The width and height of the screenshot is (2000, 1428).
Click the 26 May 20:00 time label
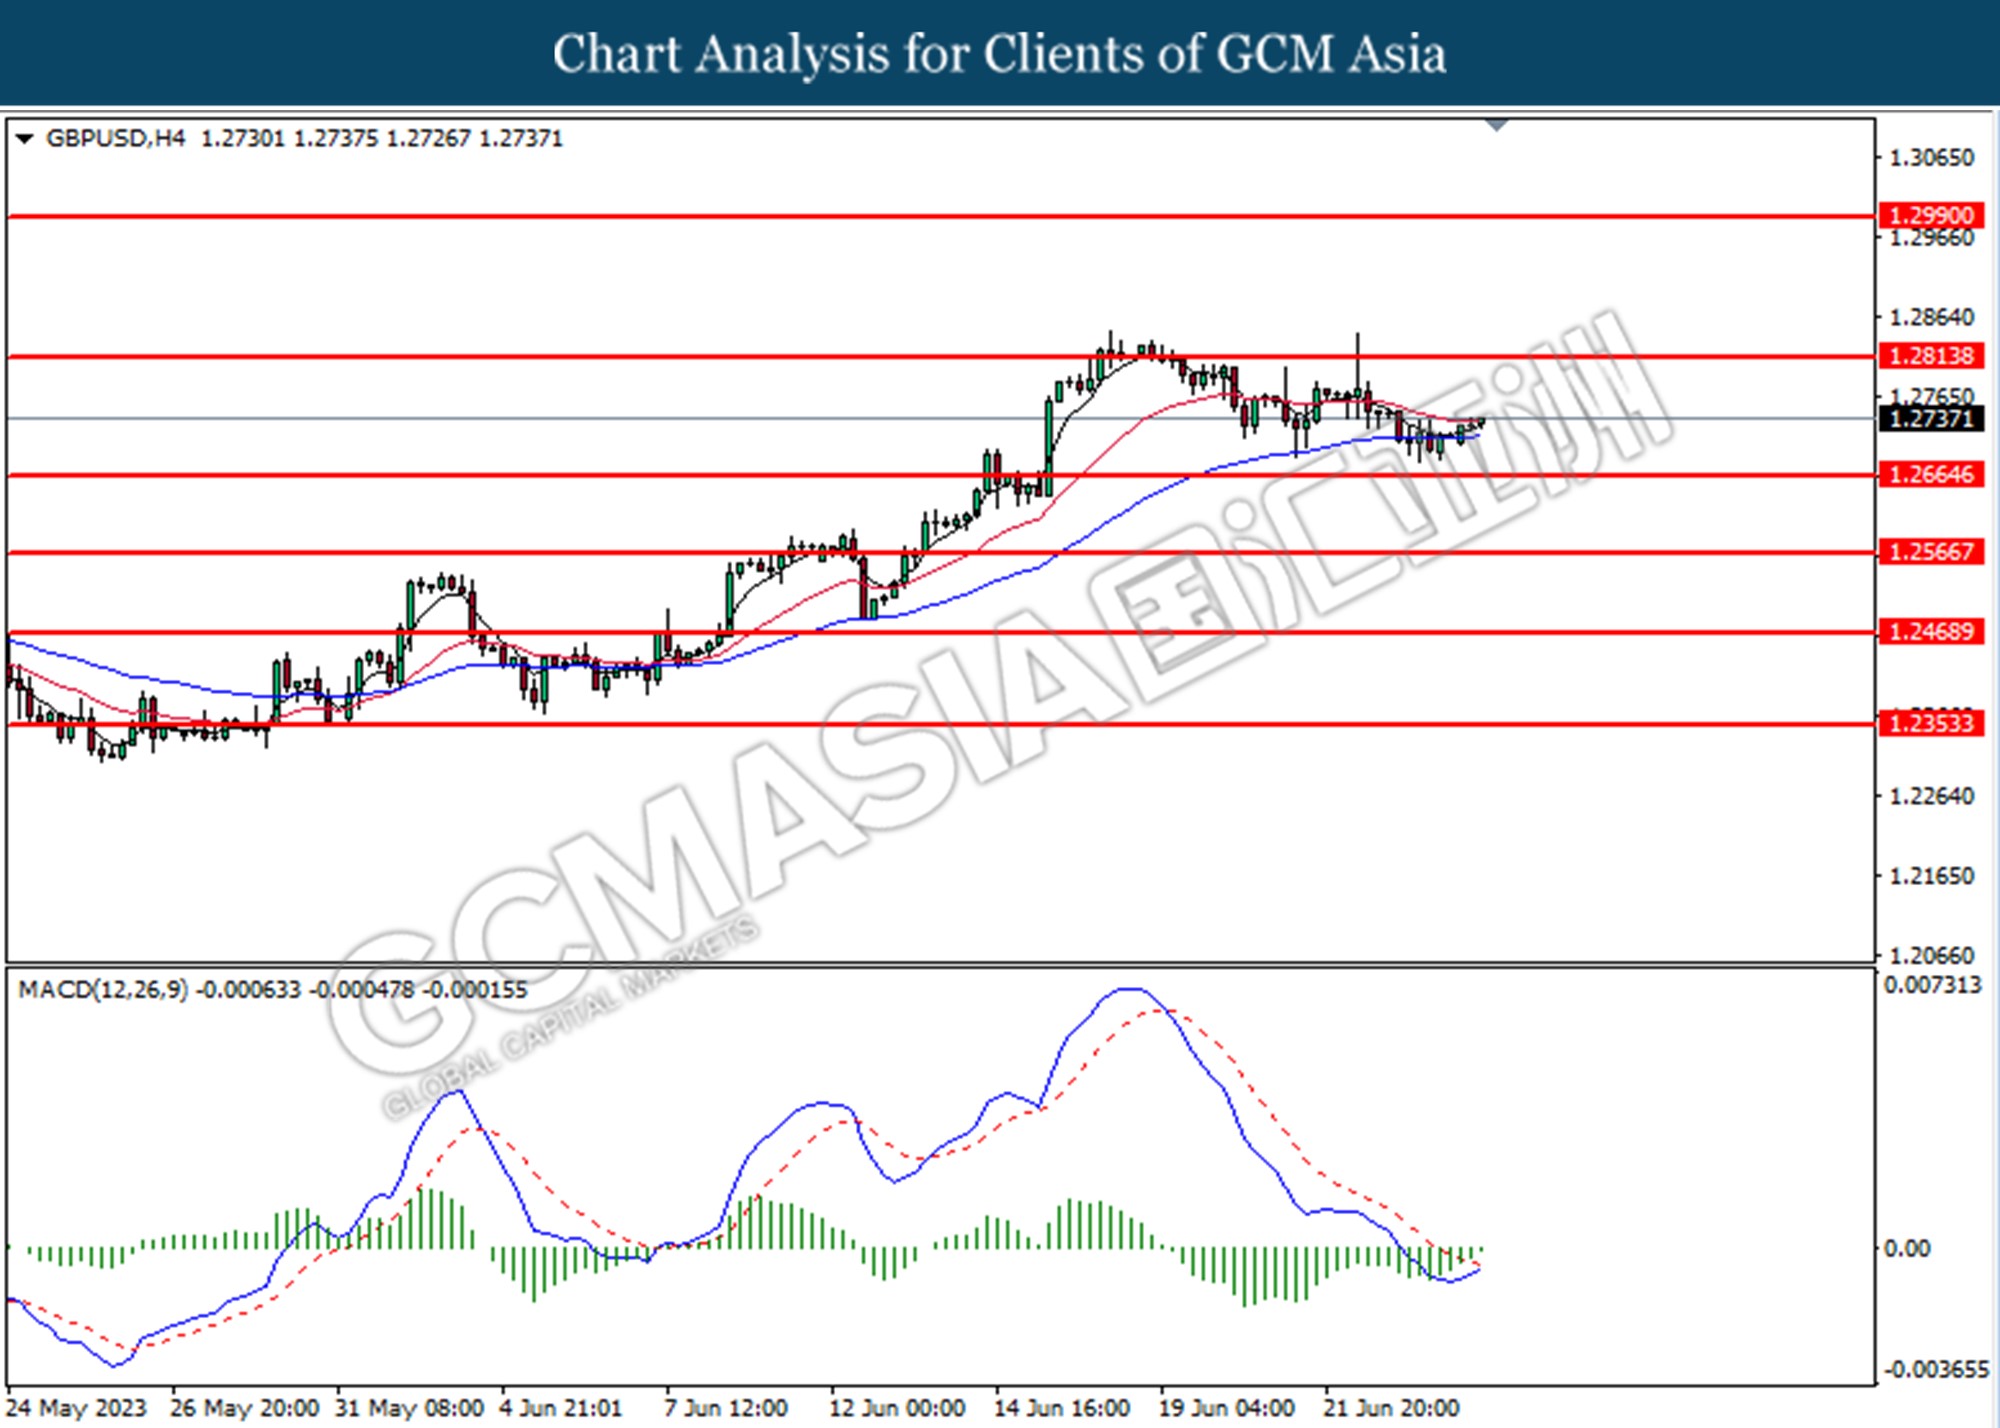(245, 1408)
